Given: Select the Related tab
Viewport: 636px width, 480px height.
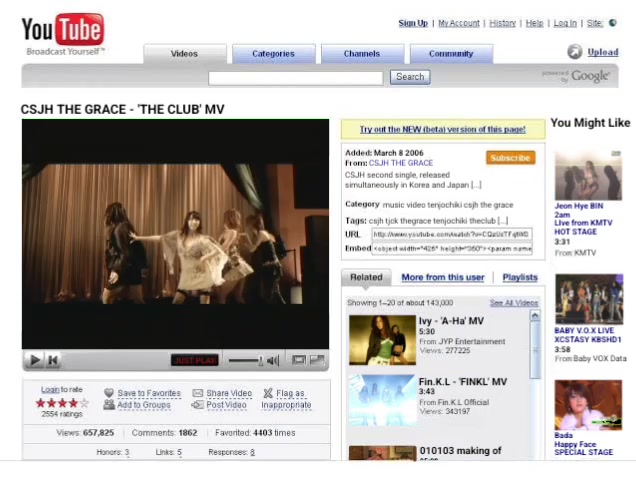Looking at the screenshot, I should tap(366, 278).
